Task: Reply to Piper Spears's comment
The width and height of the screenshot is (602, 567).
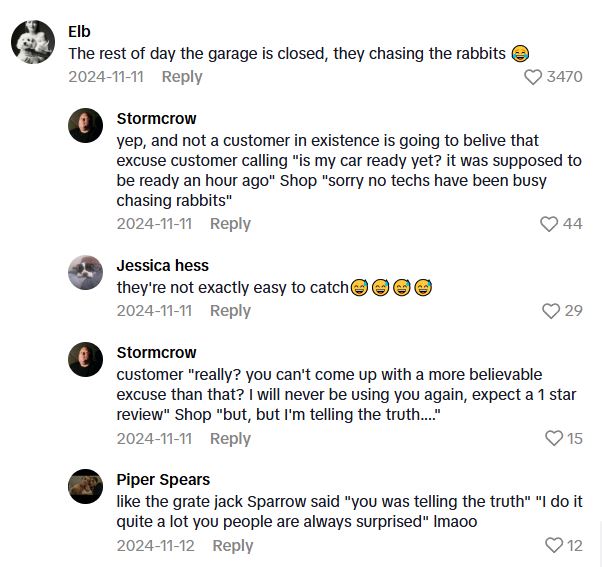Action: [233, 545]
